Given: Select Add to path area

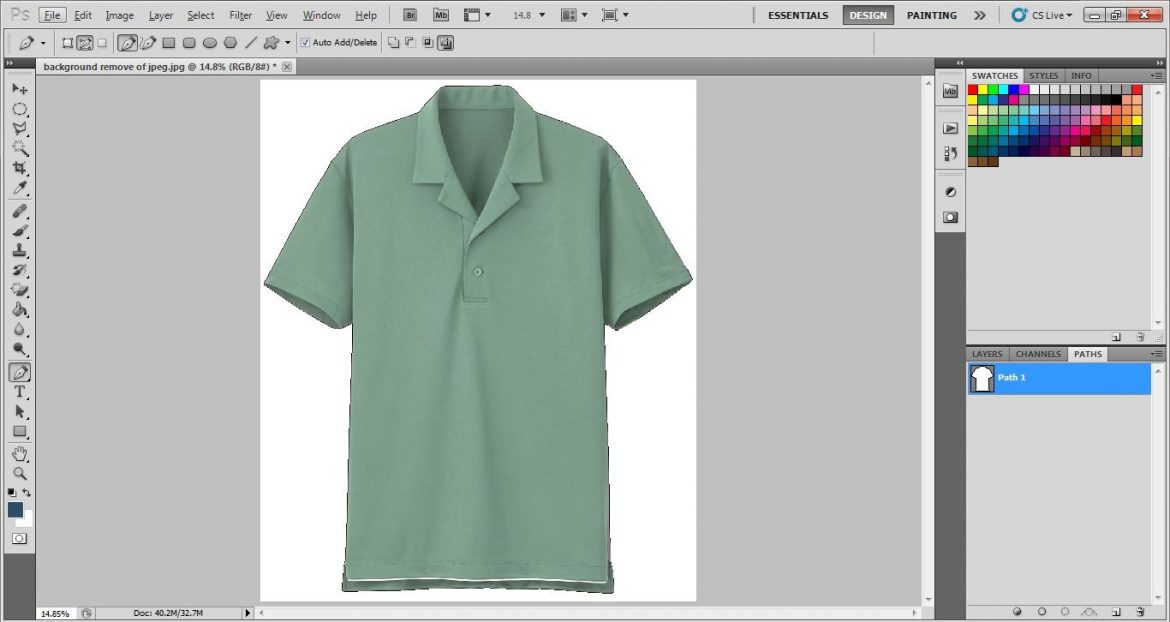Looking at the screenshot, I should click(x=393, y=43).
